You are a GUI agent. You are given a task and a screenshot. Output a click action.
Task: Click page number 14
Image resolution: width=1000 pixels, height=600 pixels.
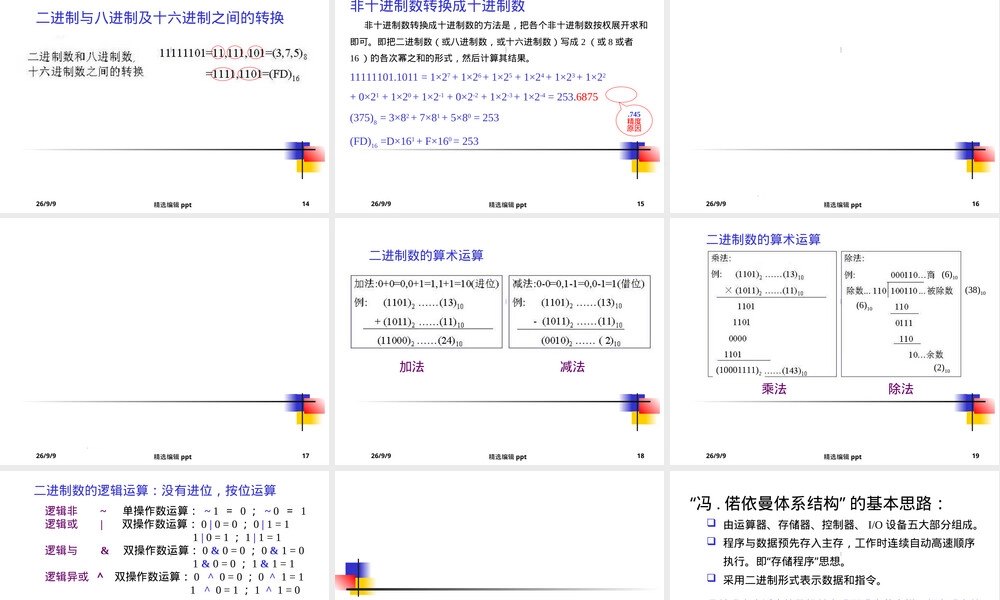[x=305, y=204]
